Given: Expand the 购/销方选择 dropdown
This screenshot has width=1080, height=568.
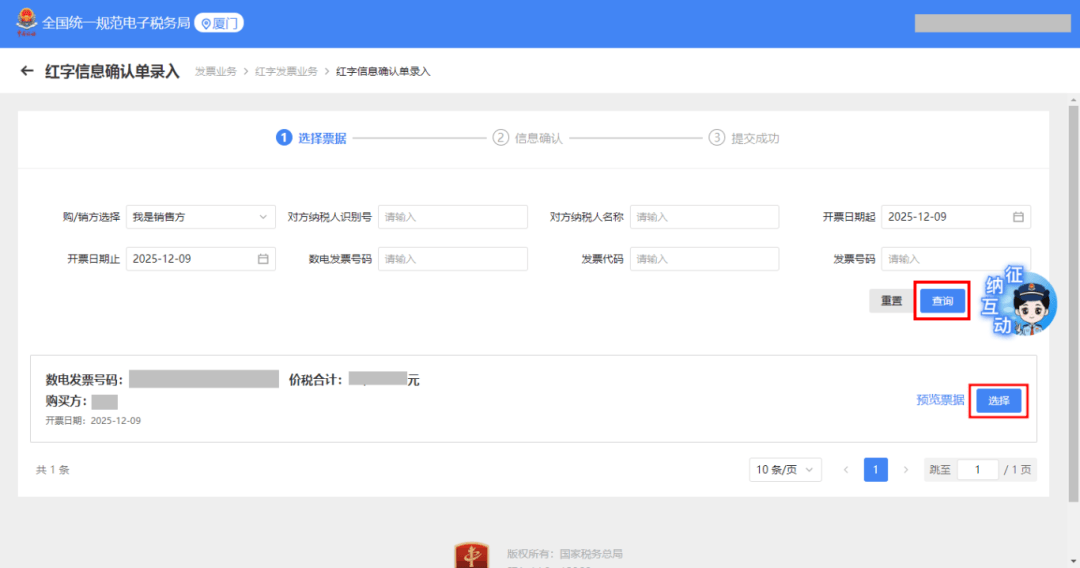Looking at the screenshot, I should [x=200, y=217].
